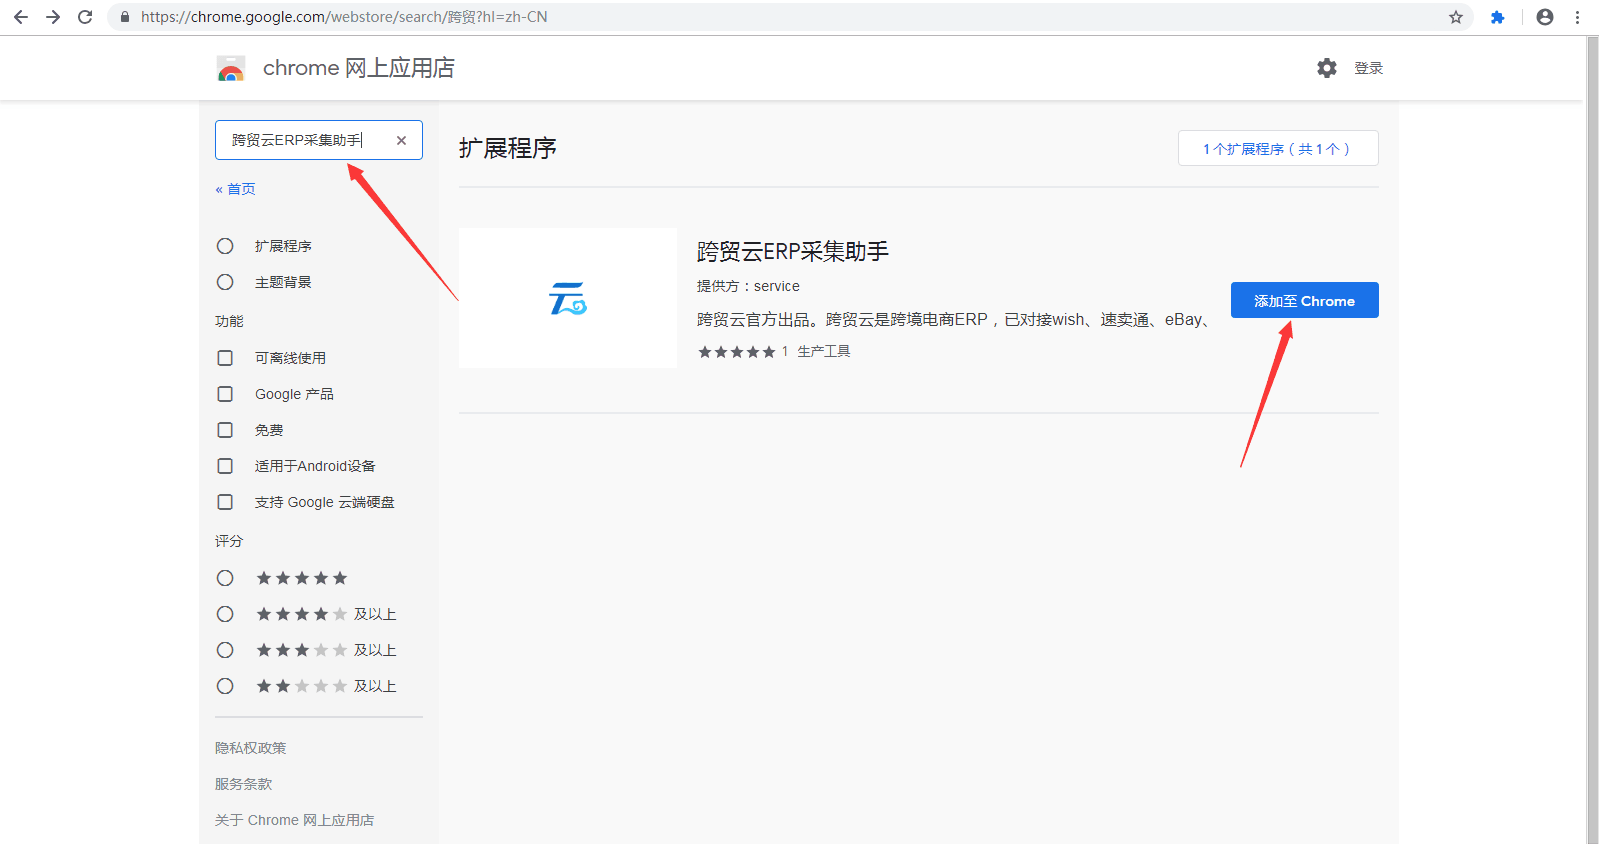Image resolution: width=1599 pixels, height=844 pixels.
Task: Click the extension description text
Action: (x=954, y=320)
